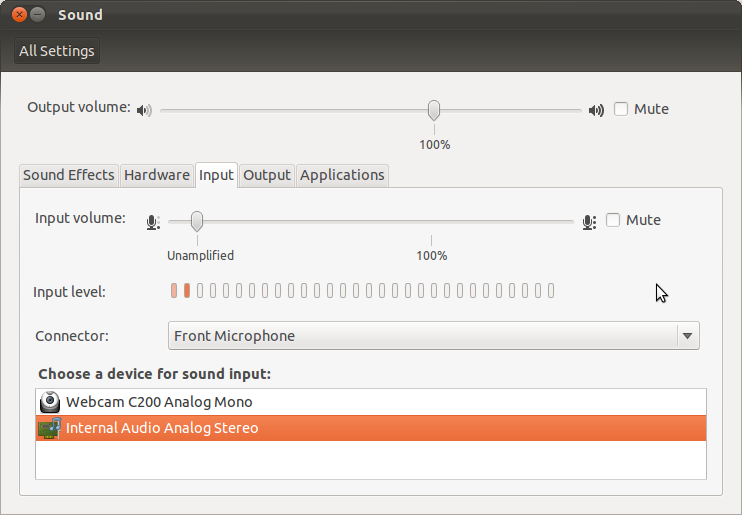The image size is (742, 515).
Task: Open the Connector dropdown showing Front Microphone
Action: [x=420, y=336]
